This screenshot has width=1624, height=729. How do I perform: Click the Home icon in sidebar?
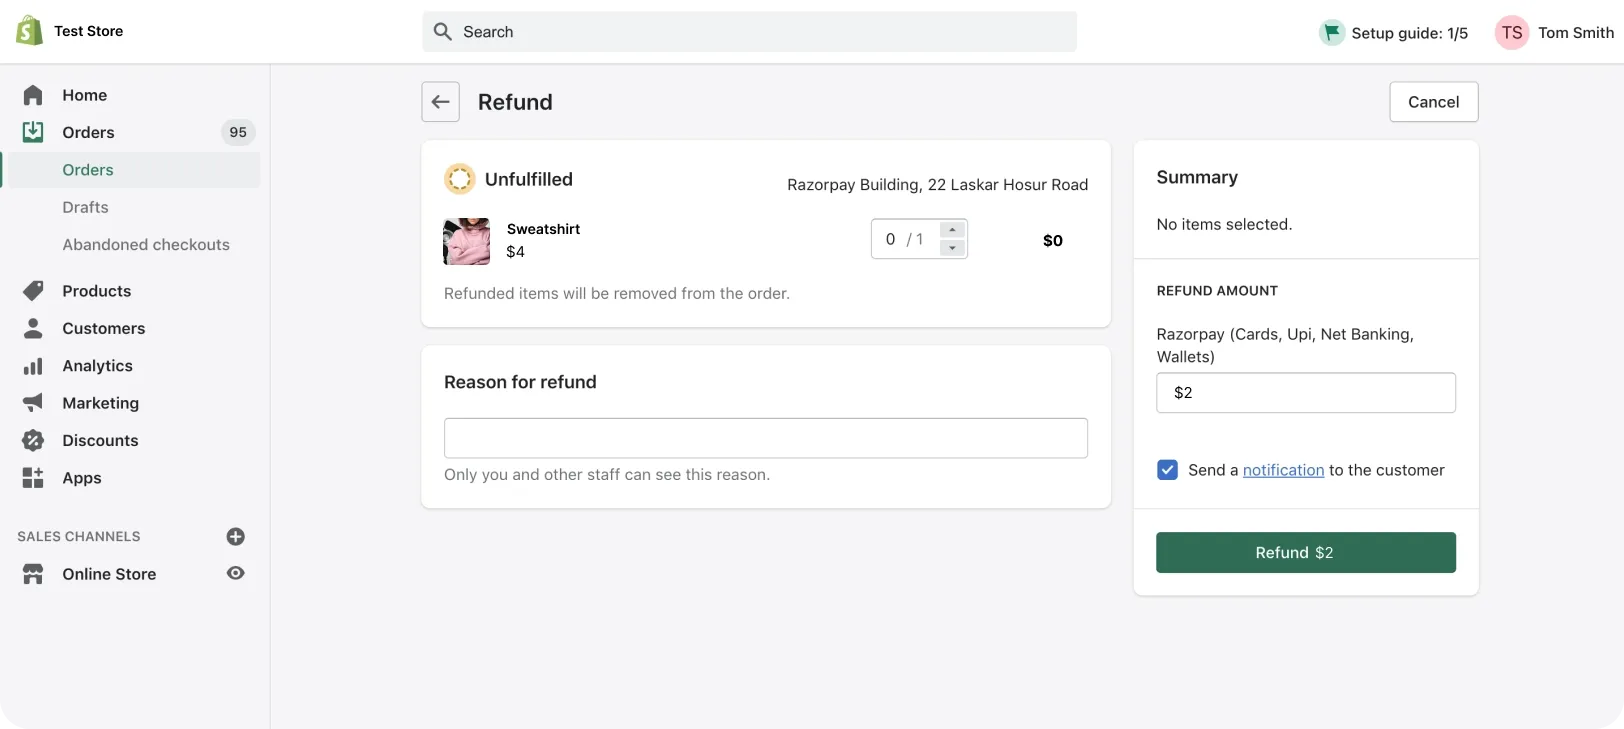tap(33, 95)
